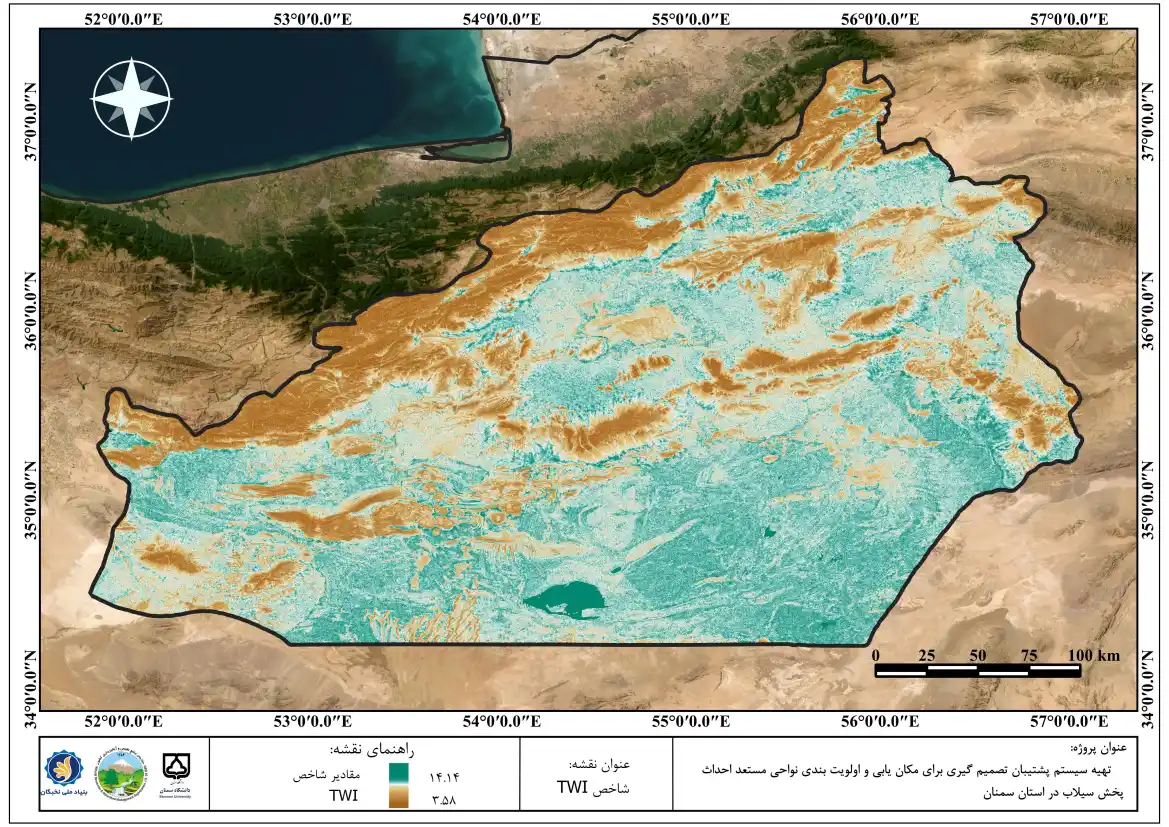
Task: Click the 36°0'0.0"N label on the right border
Action: coord(1148,312)
